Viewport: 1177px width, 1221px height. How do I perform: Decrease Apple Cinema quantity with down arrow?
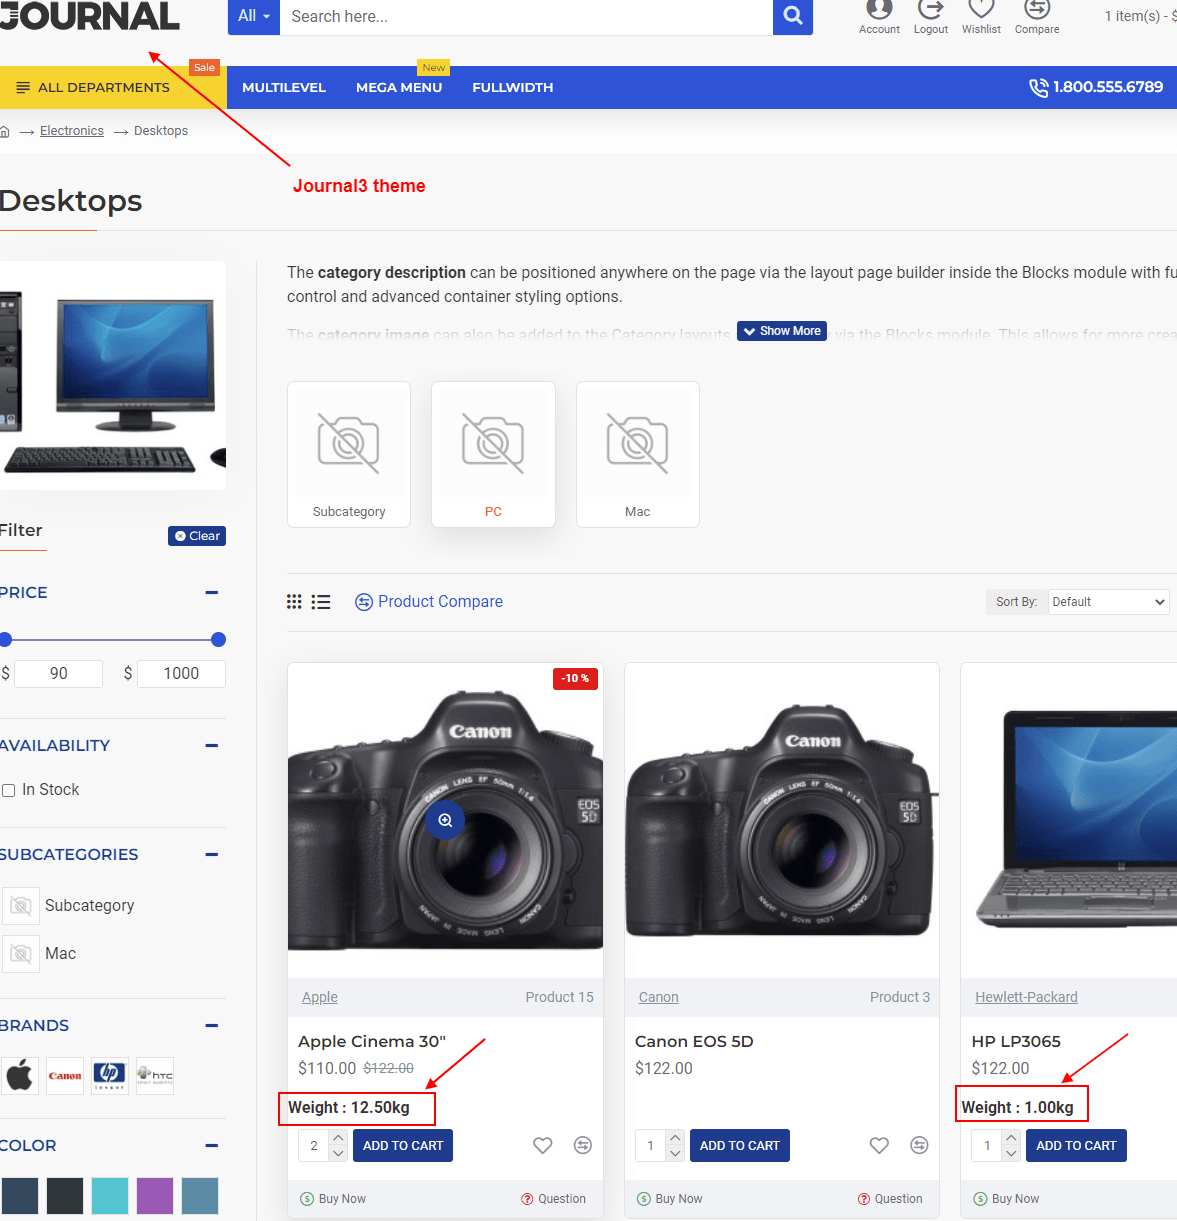(338, 1153)
